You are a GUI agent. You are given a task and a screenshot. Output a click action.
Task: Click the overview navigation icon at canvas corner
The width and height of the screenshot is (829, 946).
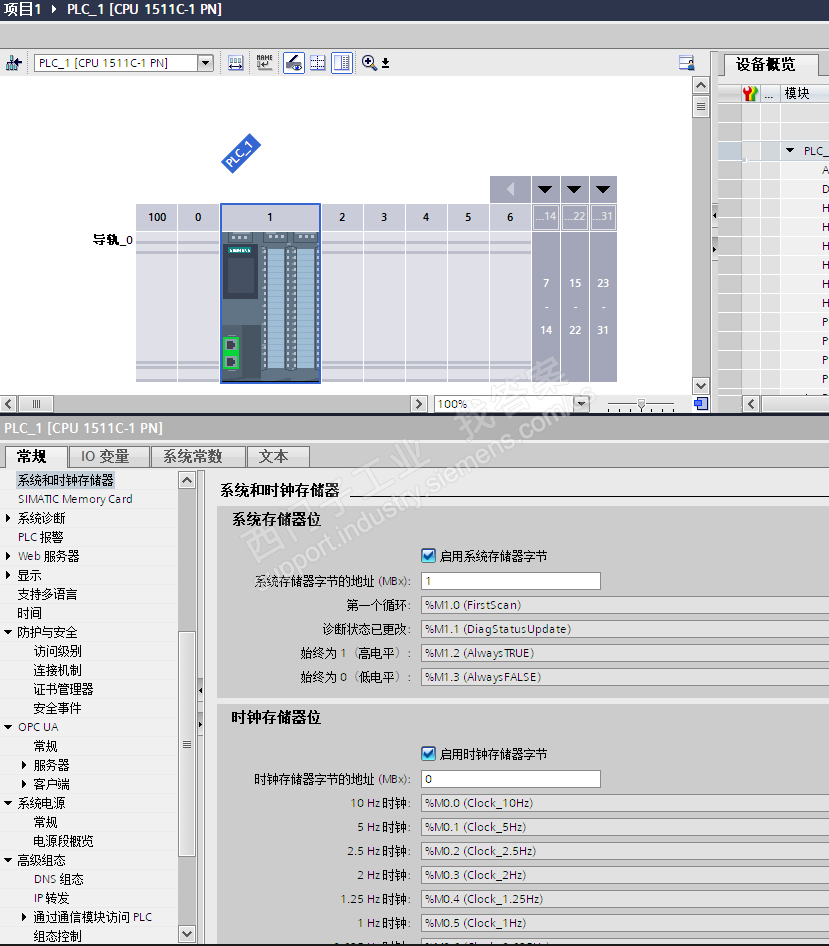[701, 404]
